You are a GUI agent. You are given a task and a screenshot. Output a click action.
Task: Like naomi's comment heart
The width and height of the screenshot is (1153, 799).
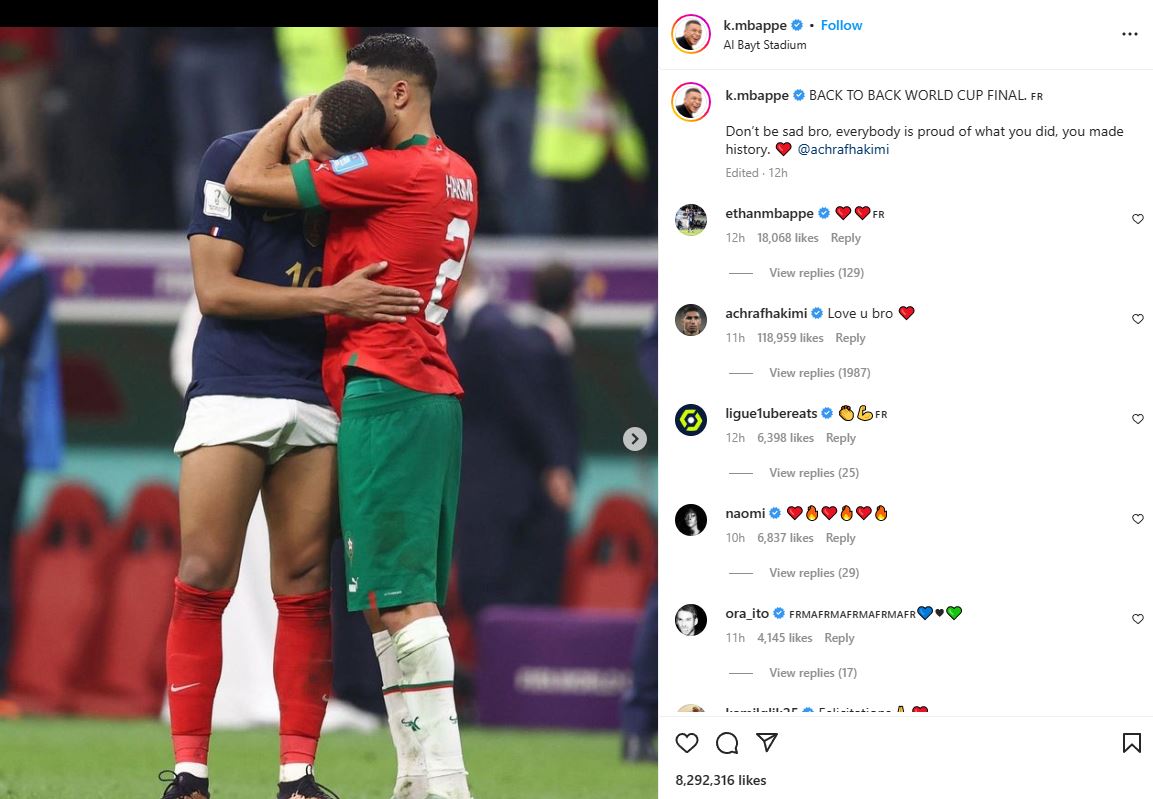[1138, 519]
